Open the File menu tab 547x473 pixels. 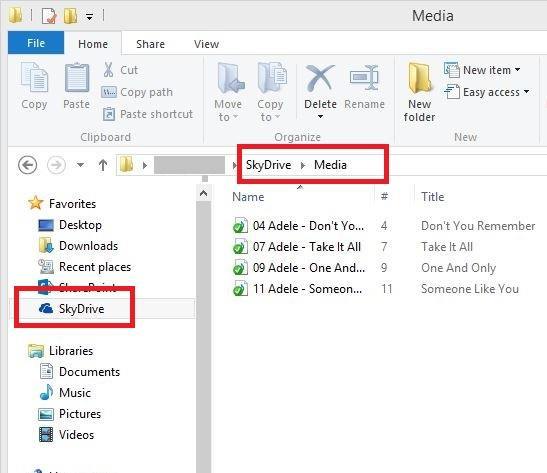(x=36, y=43)
